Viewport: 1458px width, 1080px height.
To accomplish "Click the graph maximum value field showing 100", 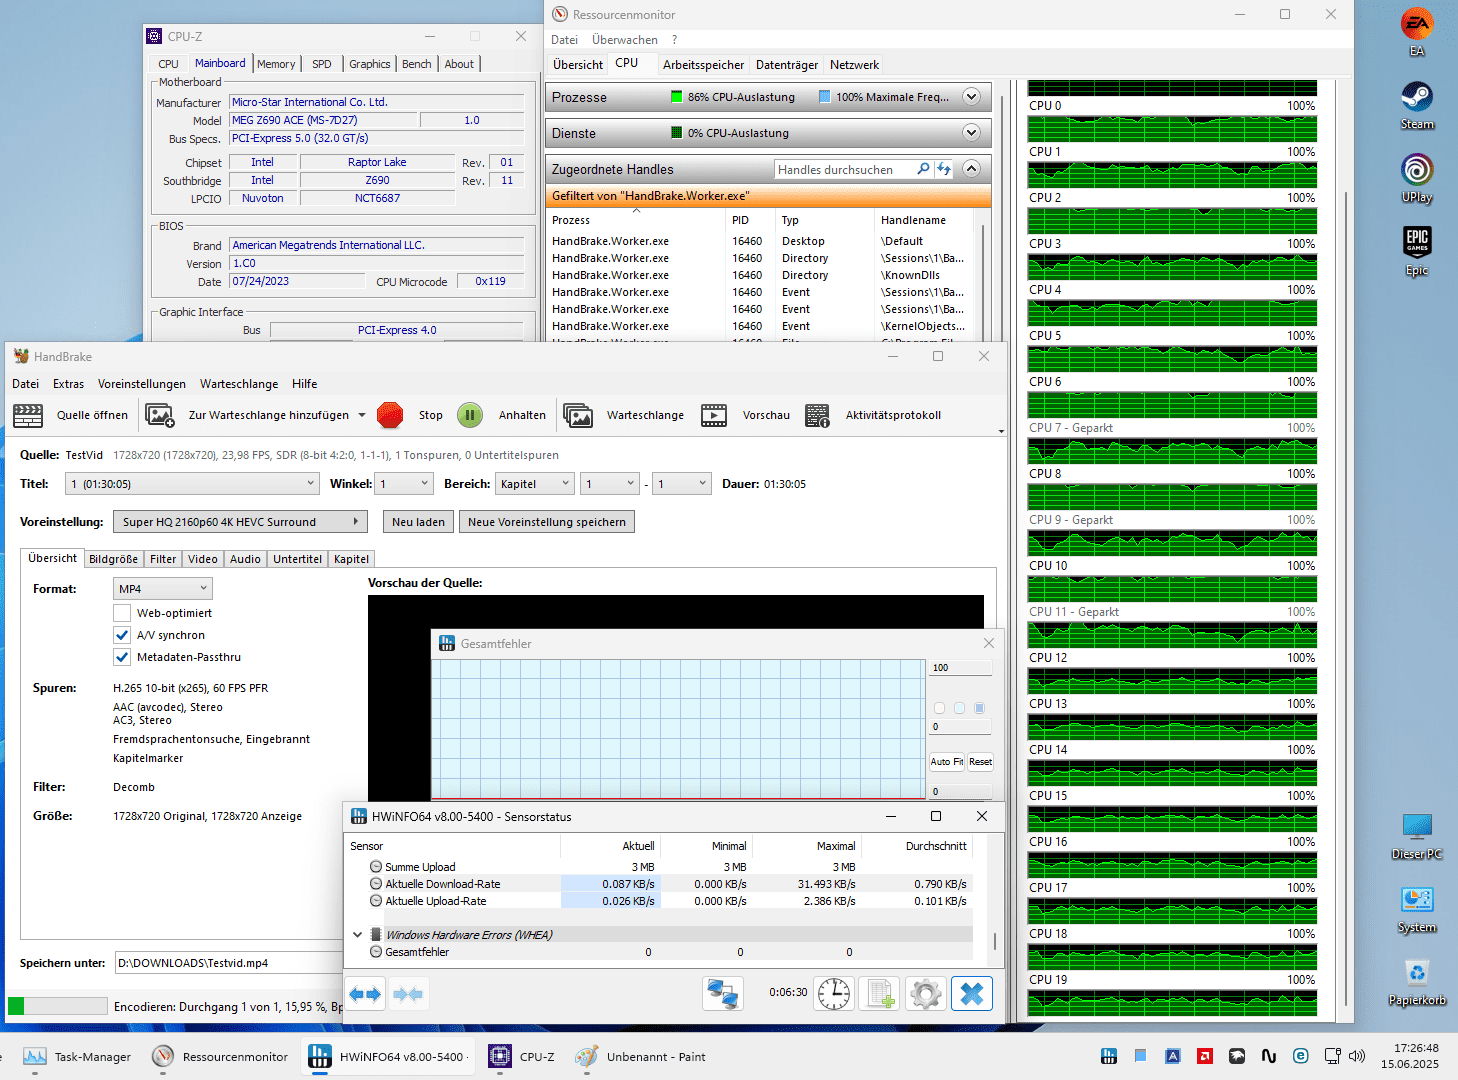I will coord(961,668).
